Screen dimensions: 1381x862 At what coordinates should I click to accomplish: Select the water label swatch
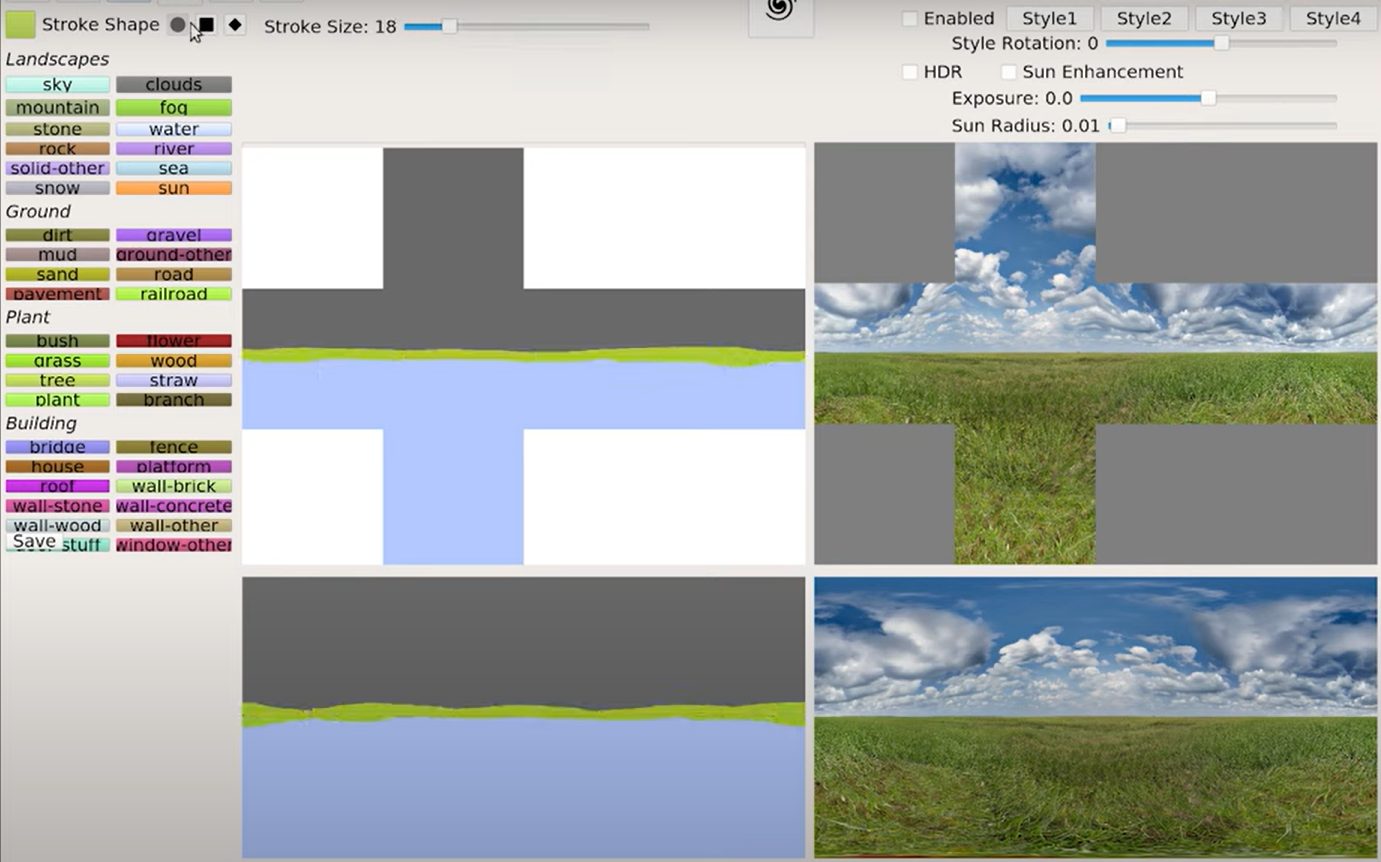click(174, 130)
